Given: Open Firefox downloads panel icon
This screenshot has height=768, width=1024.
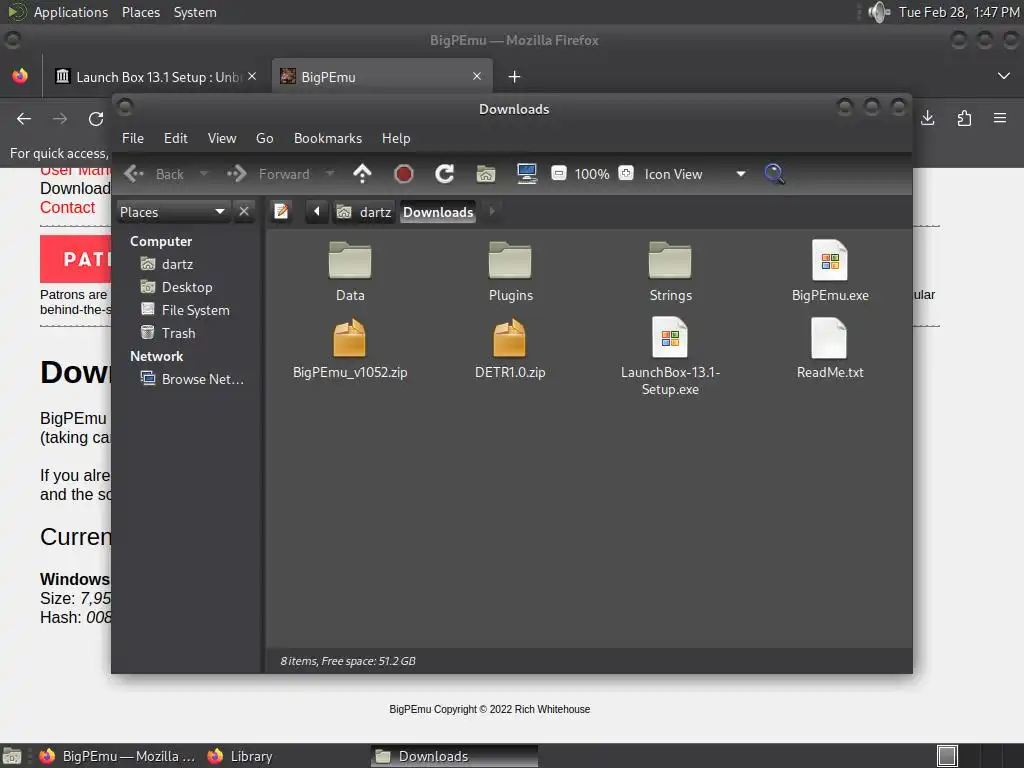Looking at the screenshot, I should point(927,118).
